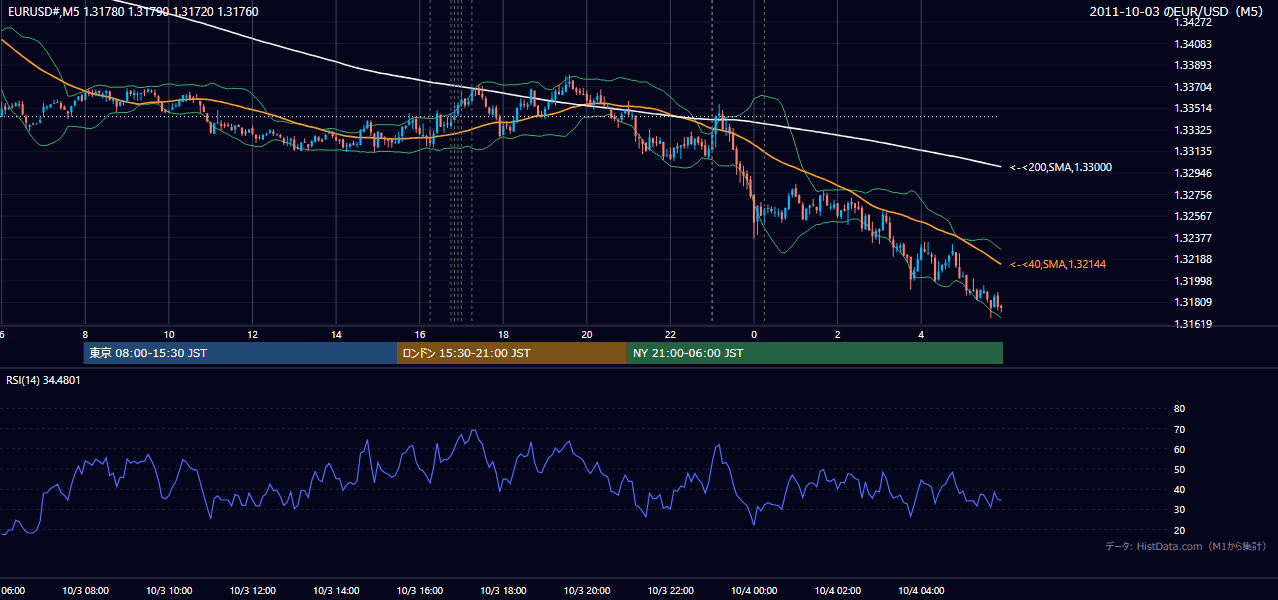The width and height of the screenshot is (1278, 600).
Task: Click the 10/4 04:00 time axis label
Action: click(x=921, y=591)
